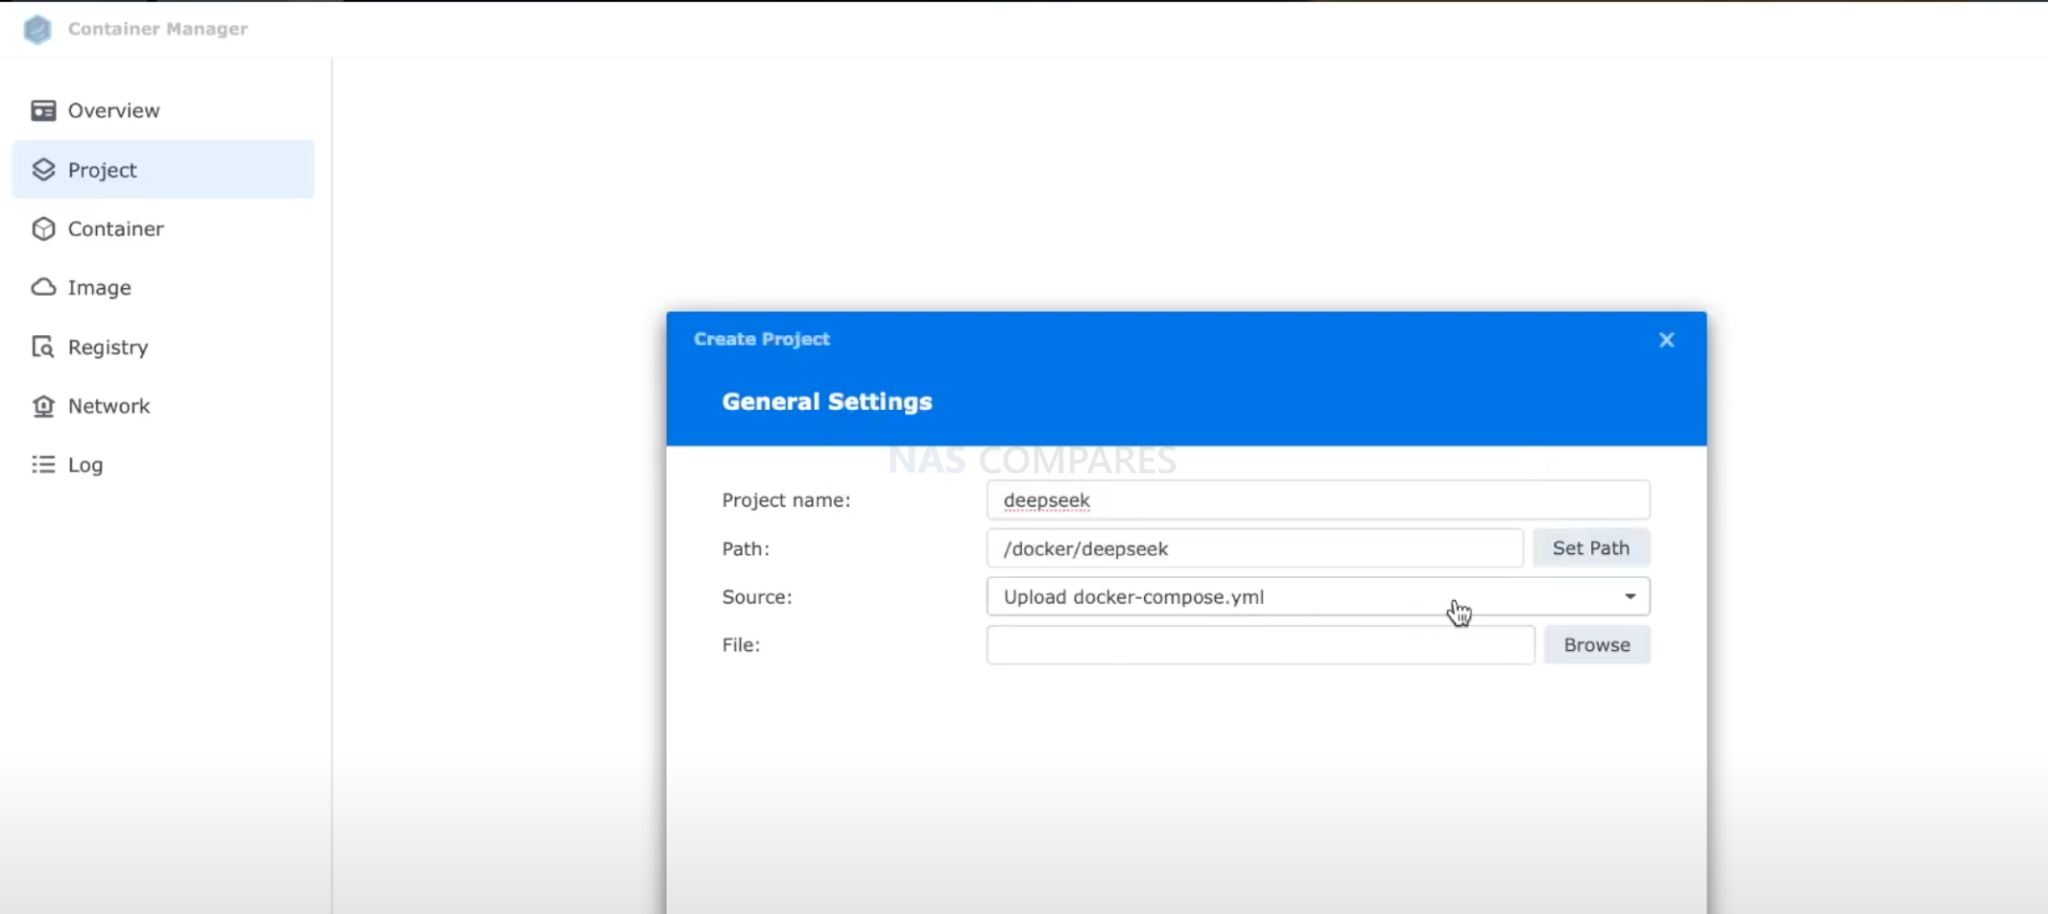Select the Image cloud icon
Image resolution: width=2048 pixels, height=914 pixels.
point(43,287)
